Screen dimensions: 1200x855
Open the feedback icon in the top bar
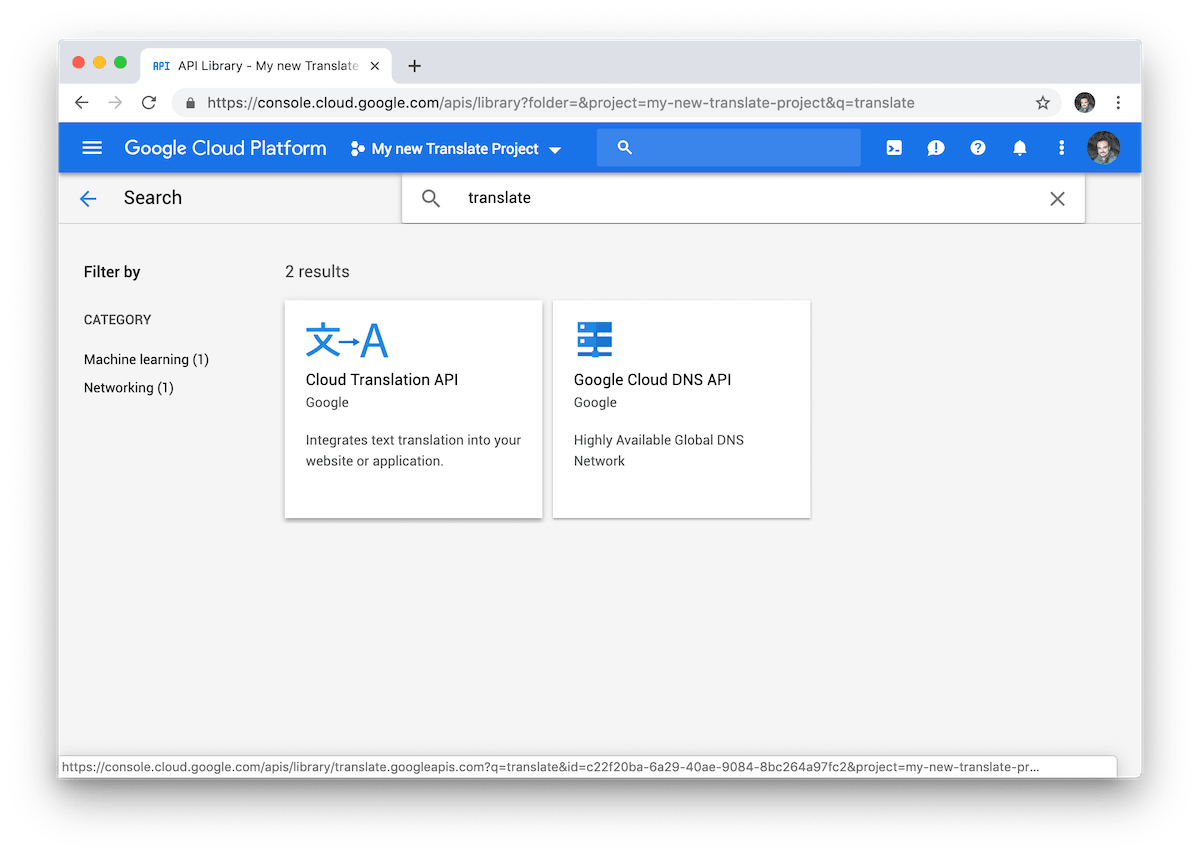[935, 147]
